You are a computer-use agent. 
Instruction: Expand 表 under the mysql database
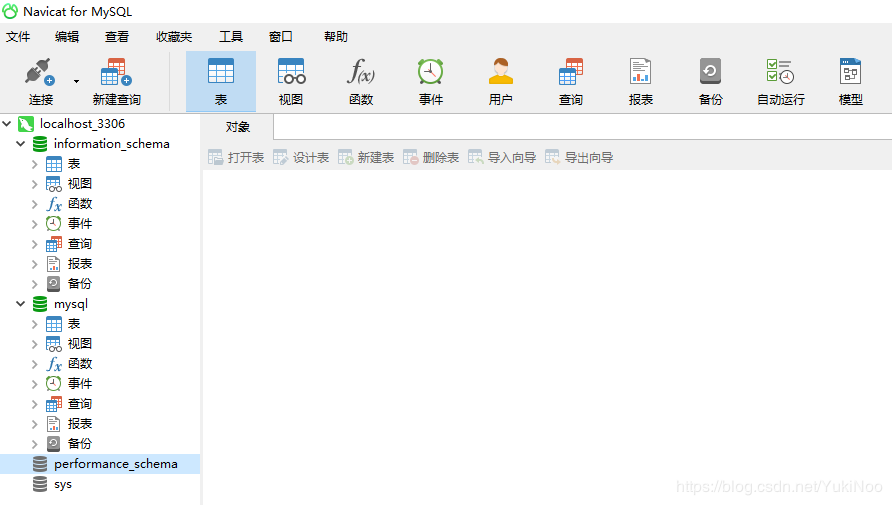point(35,324)
